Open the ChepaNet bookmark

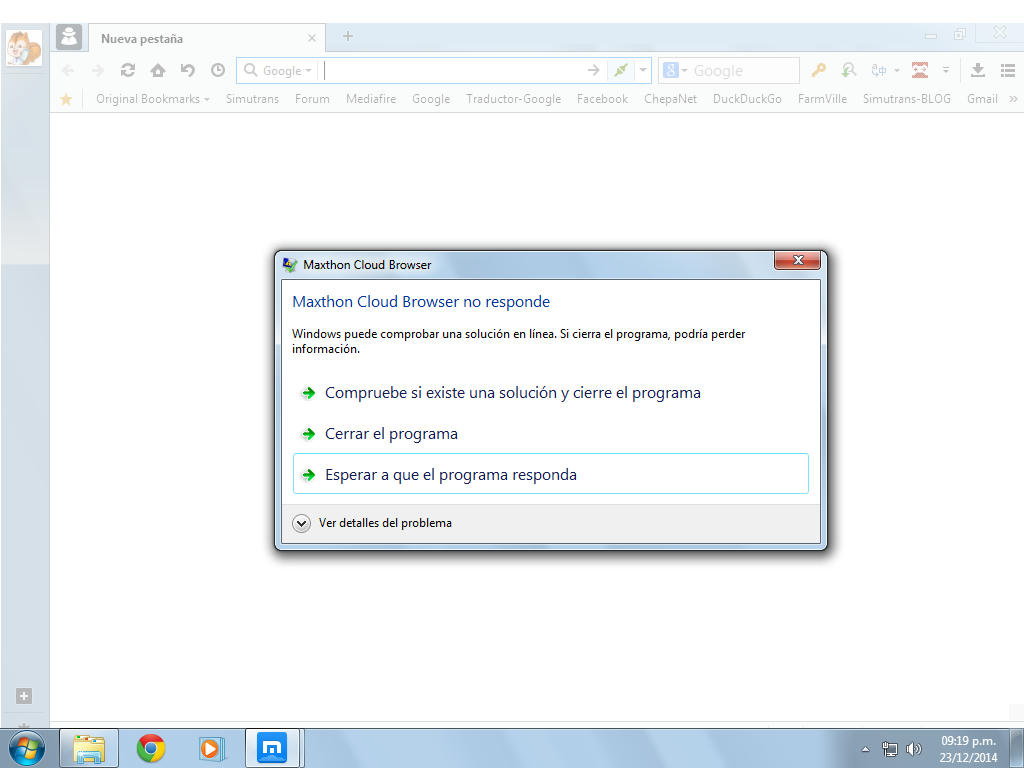(670, 99)
